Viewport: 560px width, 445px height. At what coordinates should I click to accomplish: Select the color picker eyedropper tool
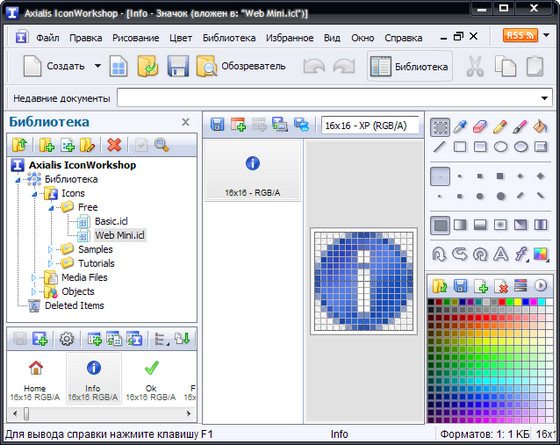pos(460,127)
